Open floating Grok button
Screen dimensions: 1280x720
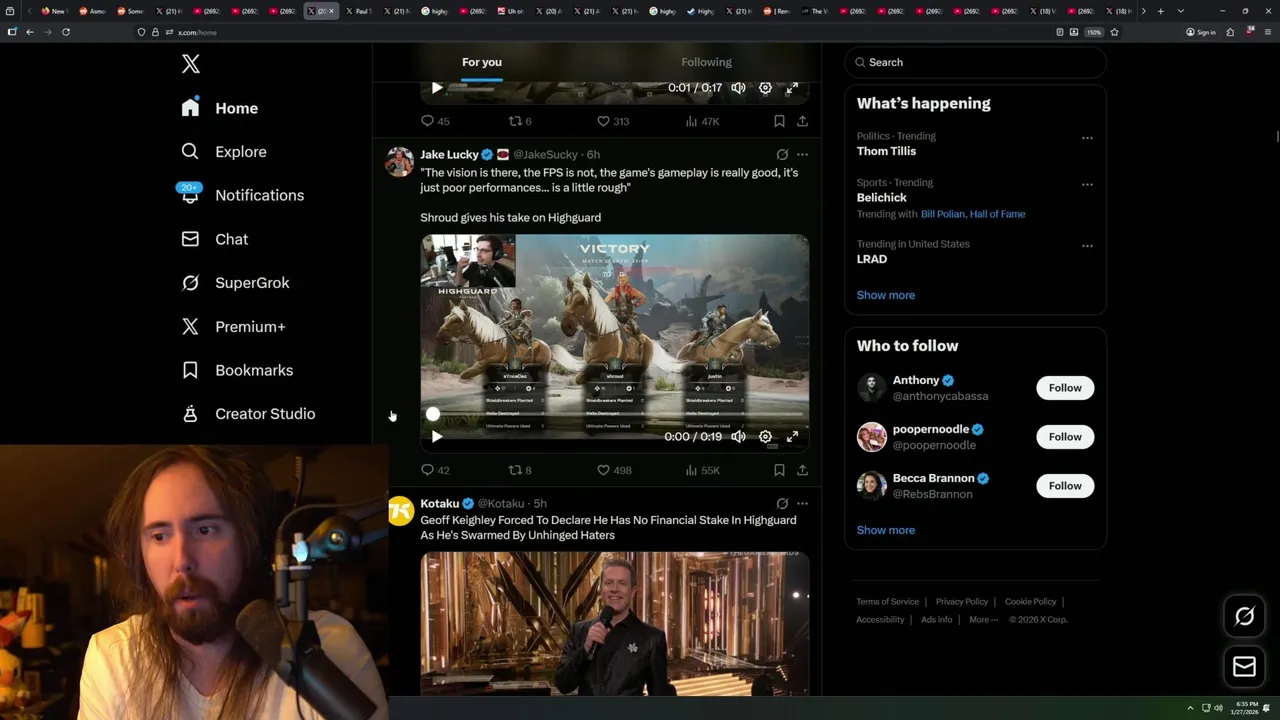click(x=1244, y=617)
